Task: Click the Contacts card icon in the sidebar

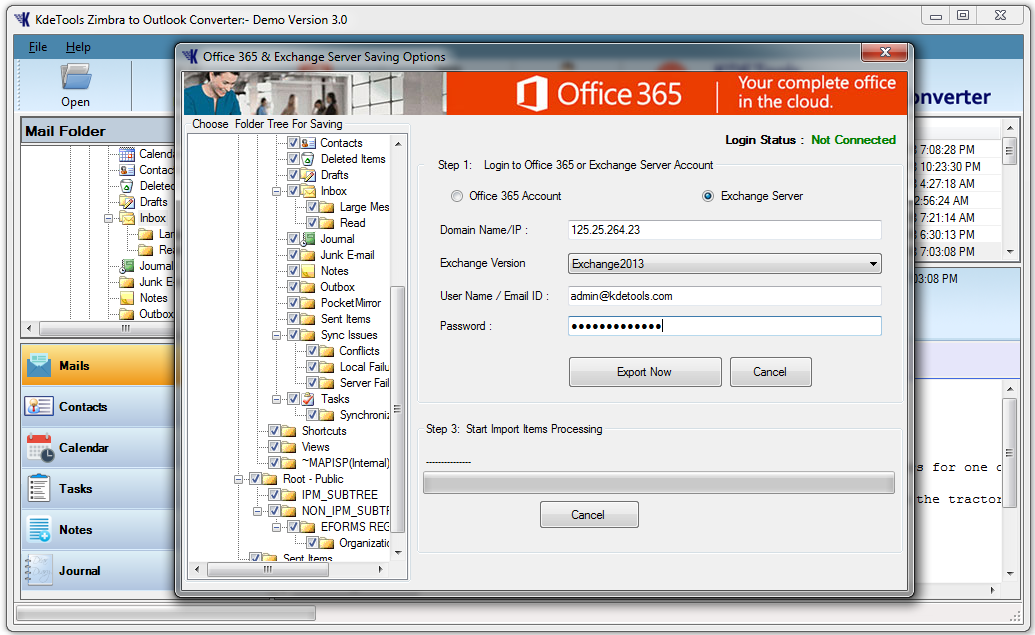Action: [39, 406]
